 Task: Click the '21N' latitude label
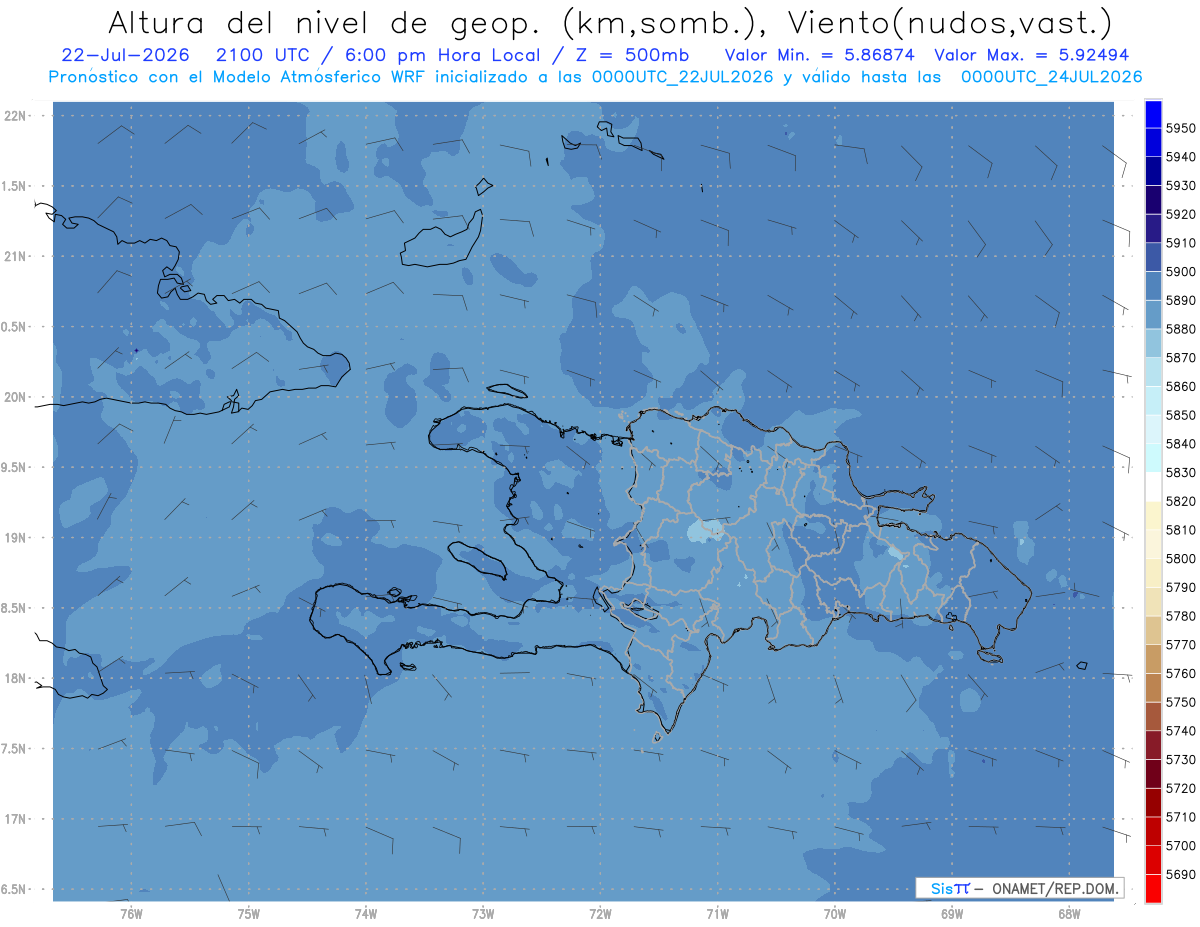[16, 256]
